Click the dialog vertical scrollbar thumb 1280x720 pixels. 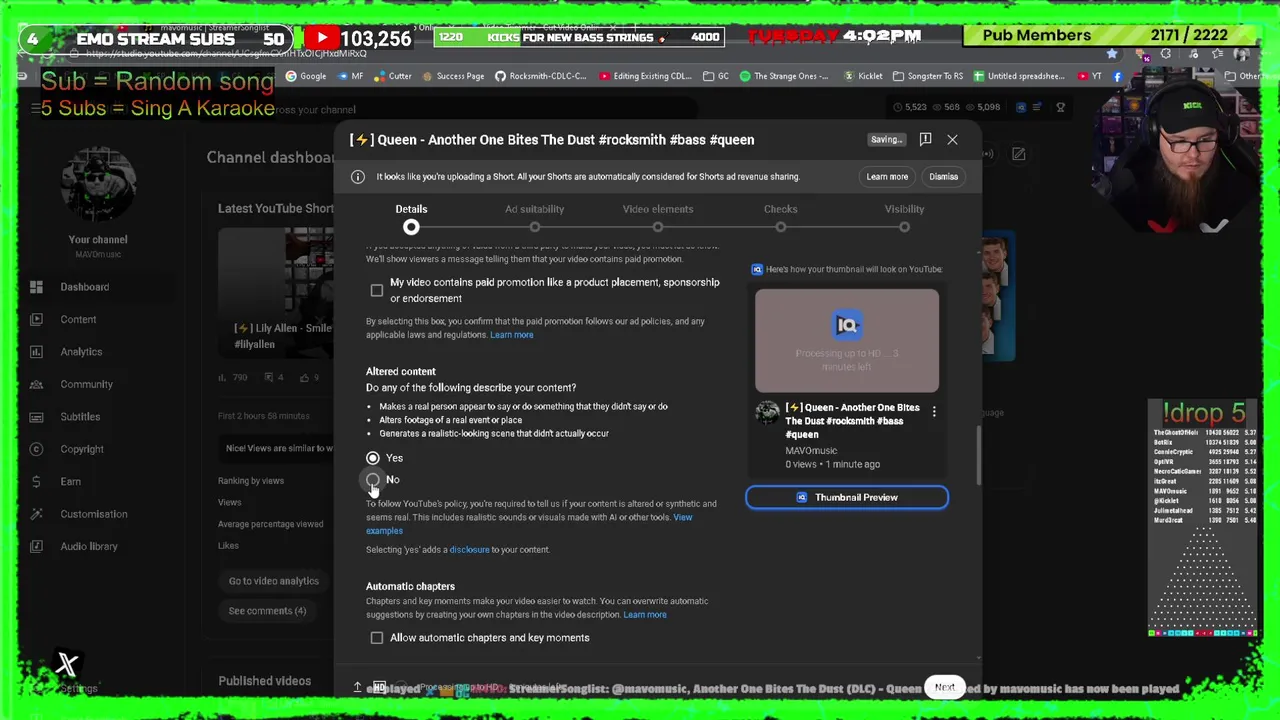978,454
